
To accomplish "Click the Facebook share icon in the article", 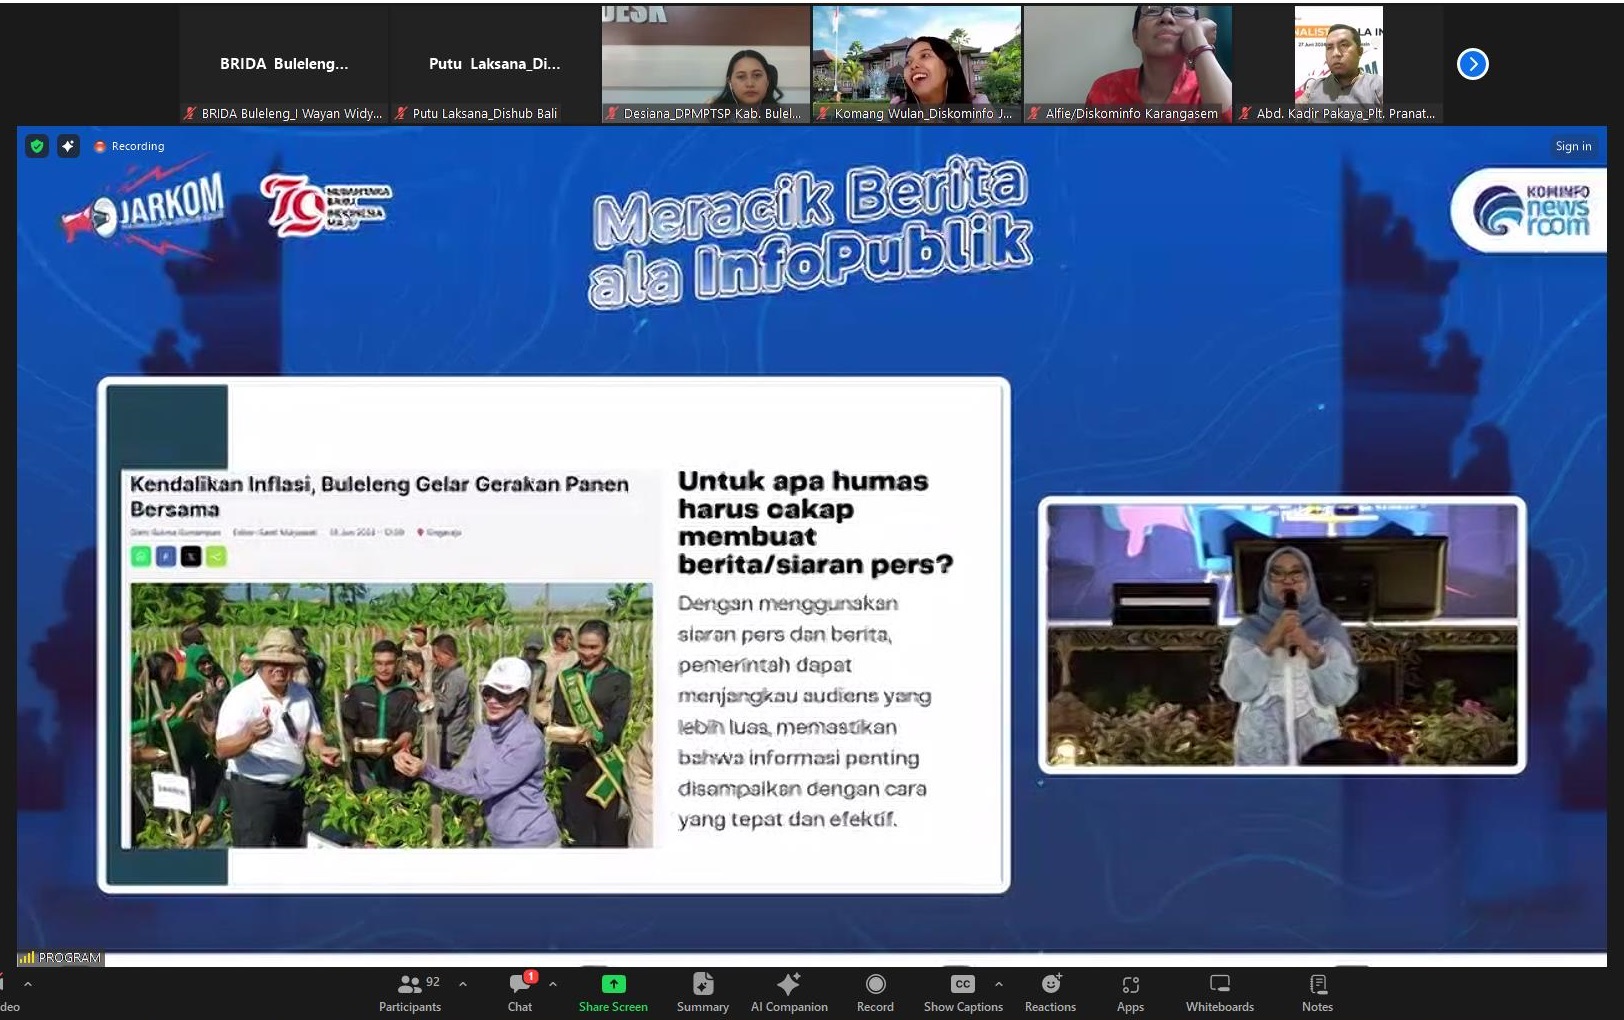I will click(166, 556).
